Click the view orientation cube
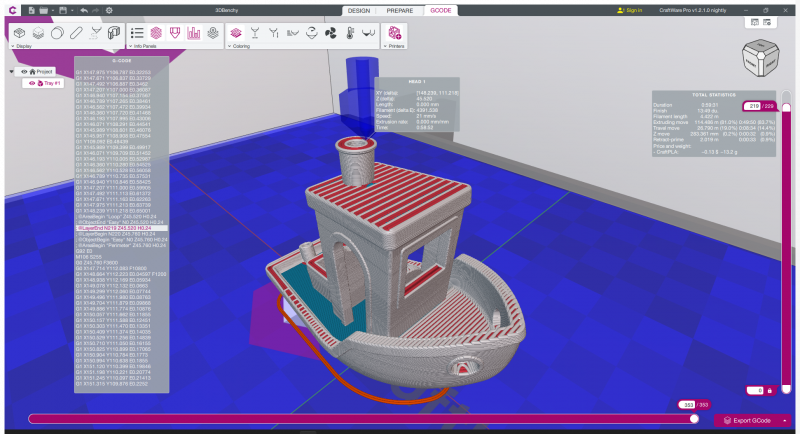800x434 pixels. click(x=761, y=58)
